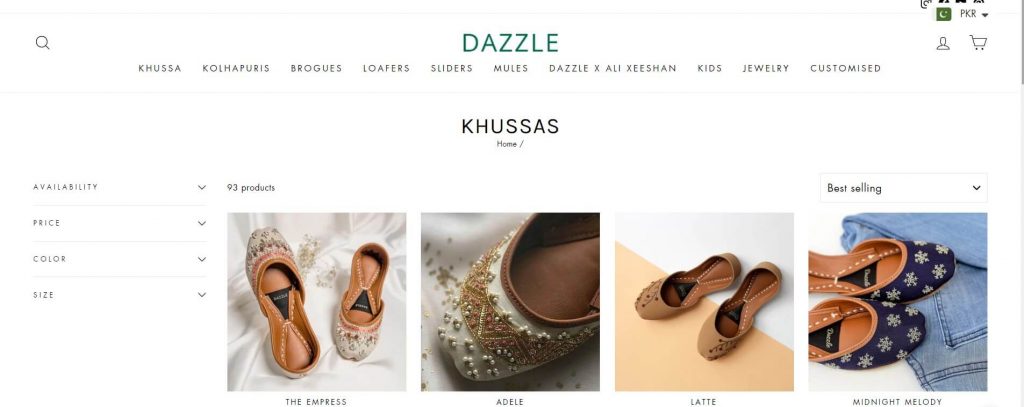Open The Empress product thumbnail
Screen dimensions: 1024x407
[x=317, y=302]
